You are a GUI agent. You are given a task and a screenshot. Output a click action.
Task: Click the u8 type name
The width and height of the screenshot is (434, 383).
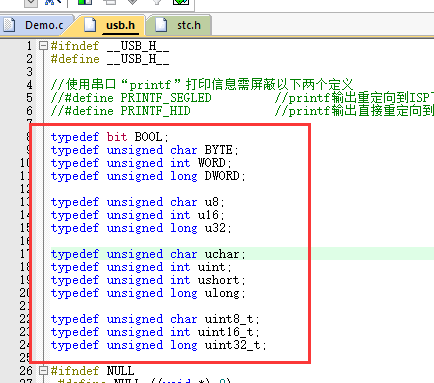(x=212, y=202)
